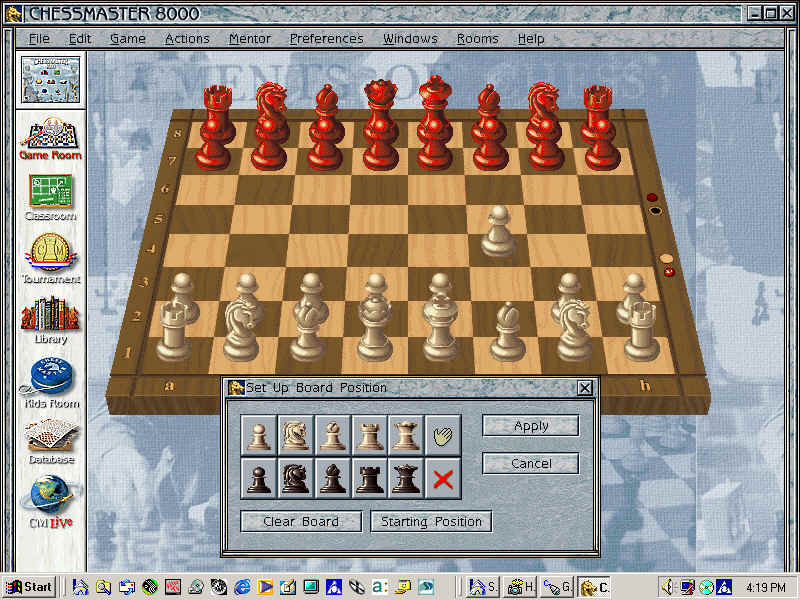Click the room overview thumbnail at top-left
The width and height of the screenshot is (800, 600).
(x=51, y=78)
